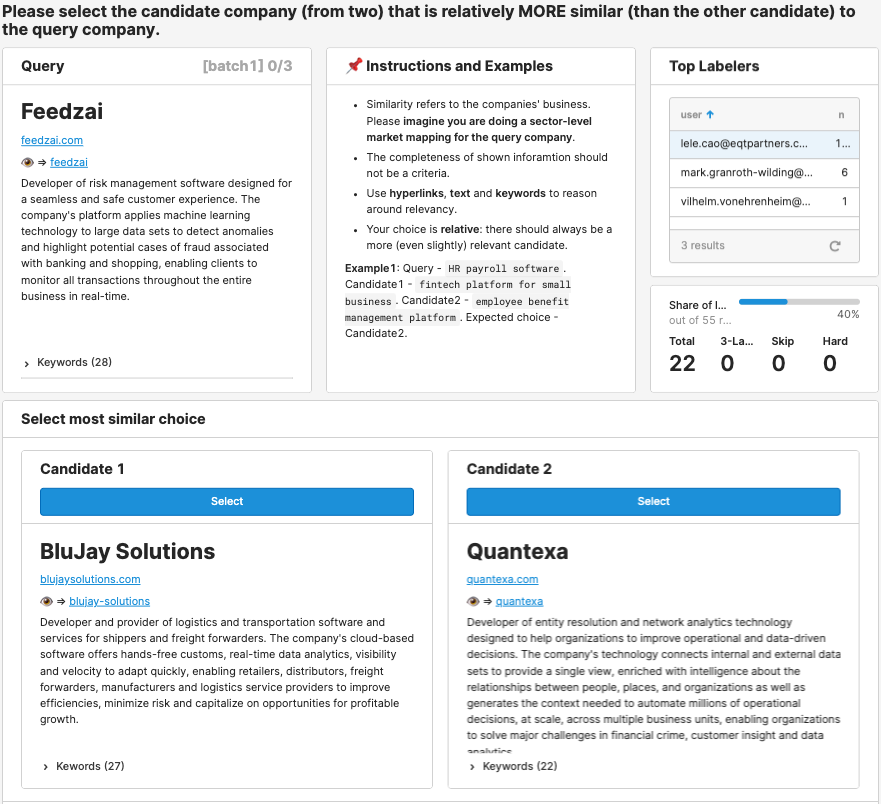Follow the blujay-solutions profile link
Screen dimensions: 881x804
tap(109, 601)
